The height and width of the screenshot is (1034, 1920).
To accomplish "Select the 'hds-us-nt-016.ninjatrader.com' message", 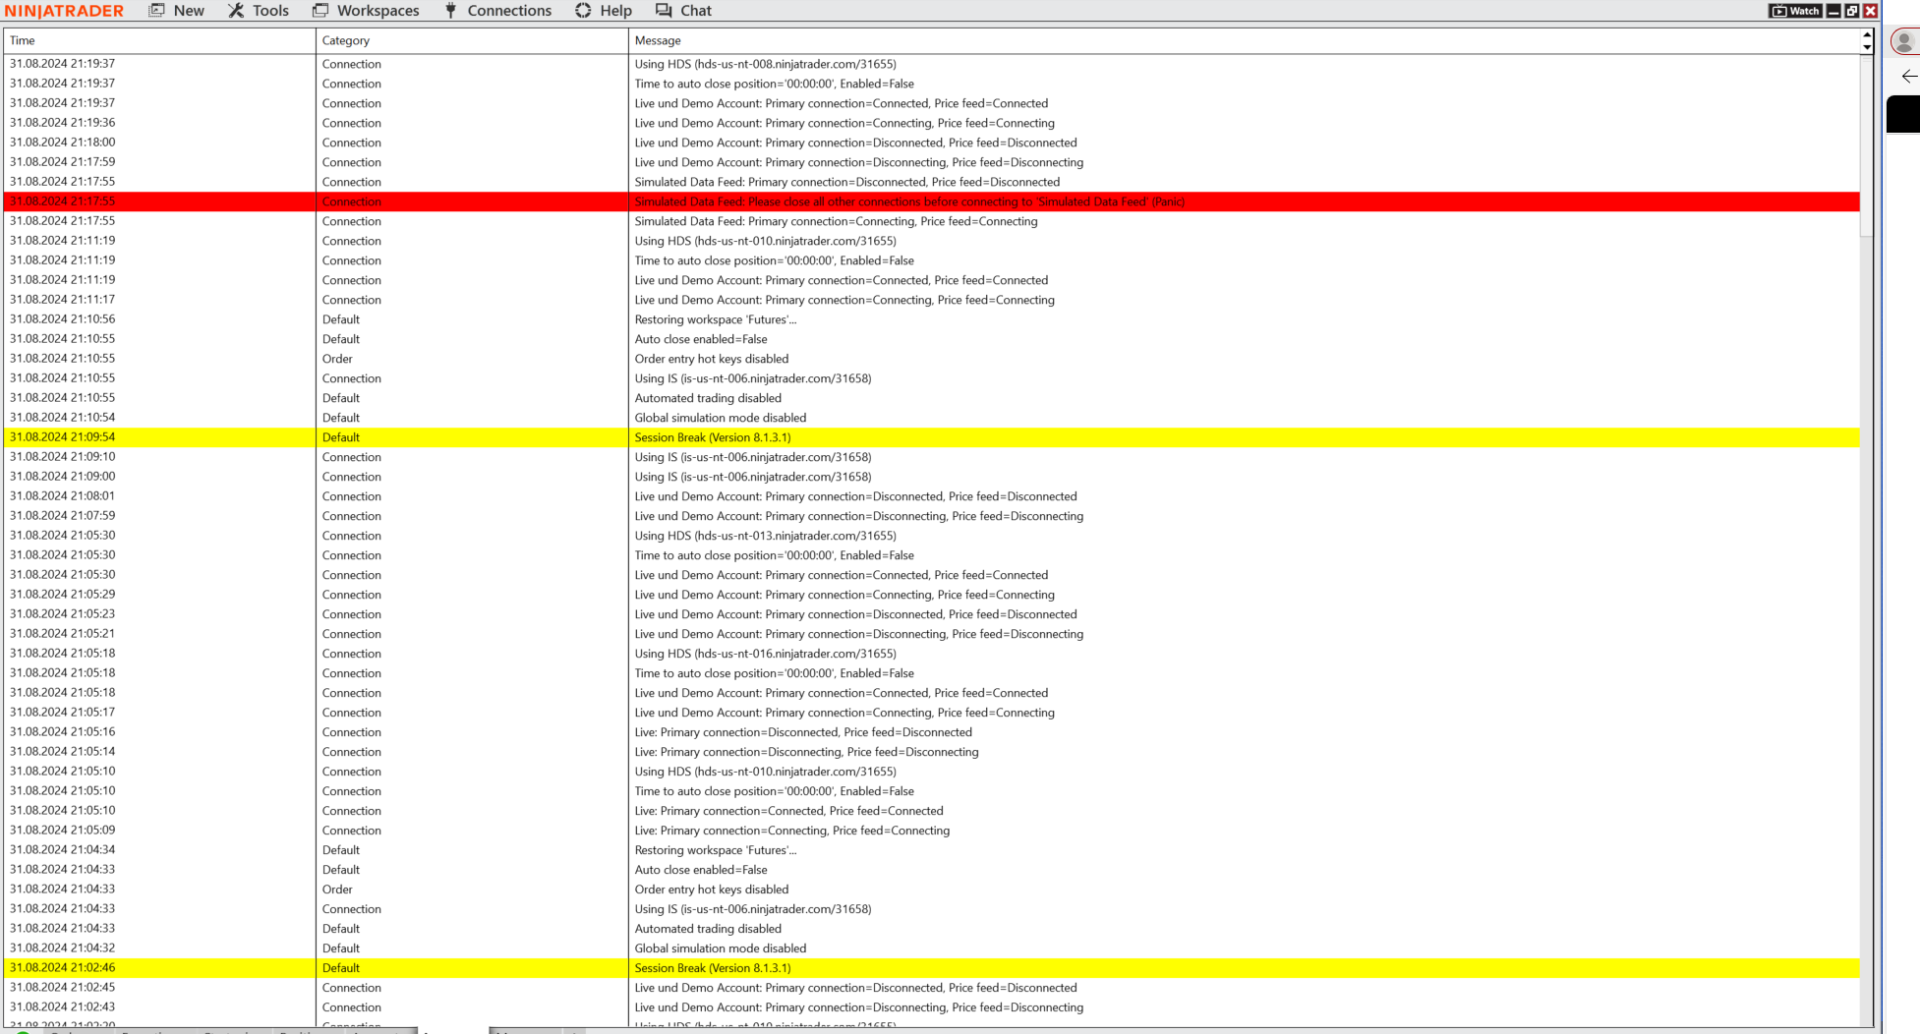I will click(765, 654).
